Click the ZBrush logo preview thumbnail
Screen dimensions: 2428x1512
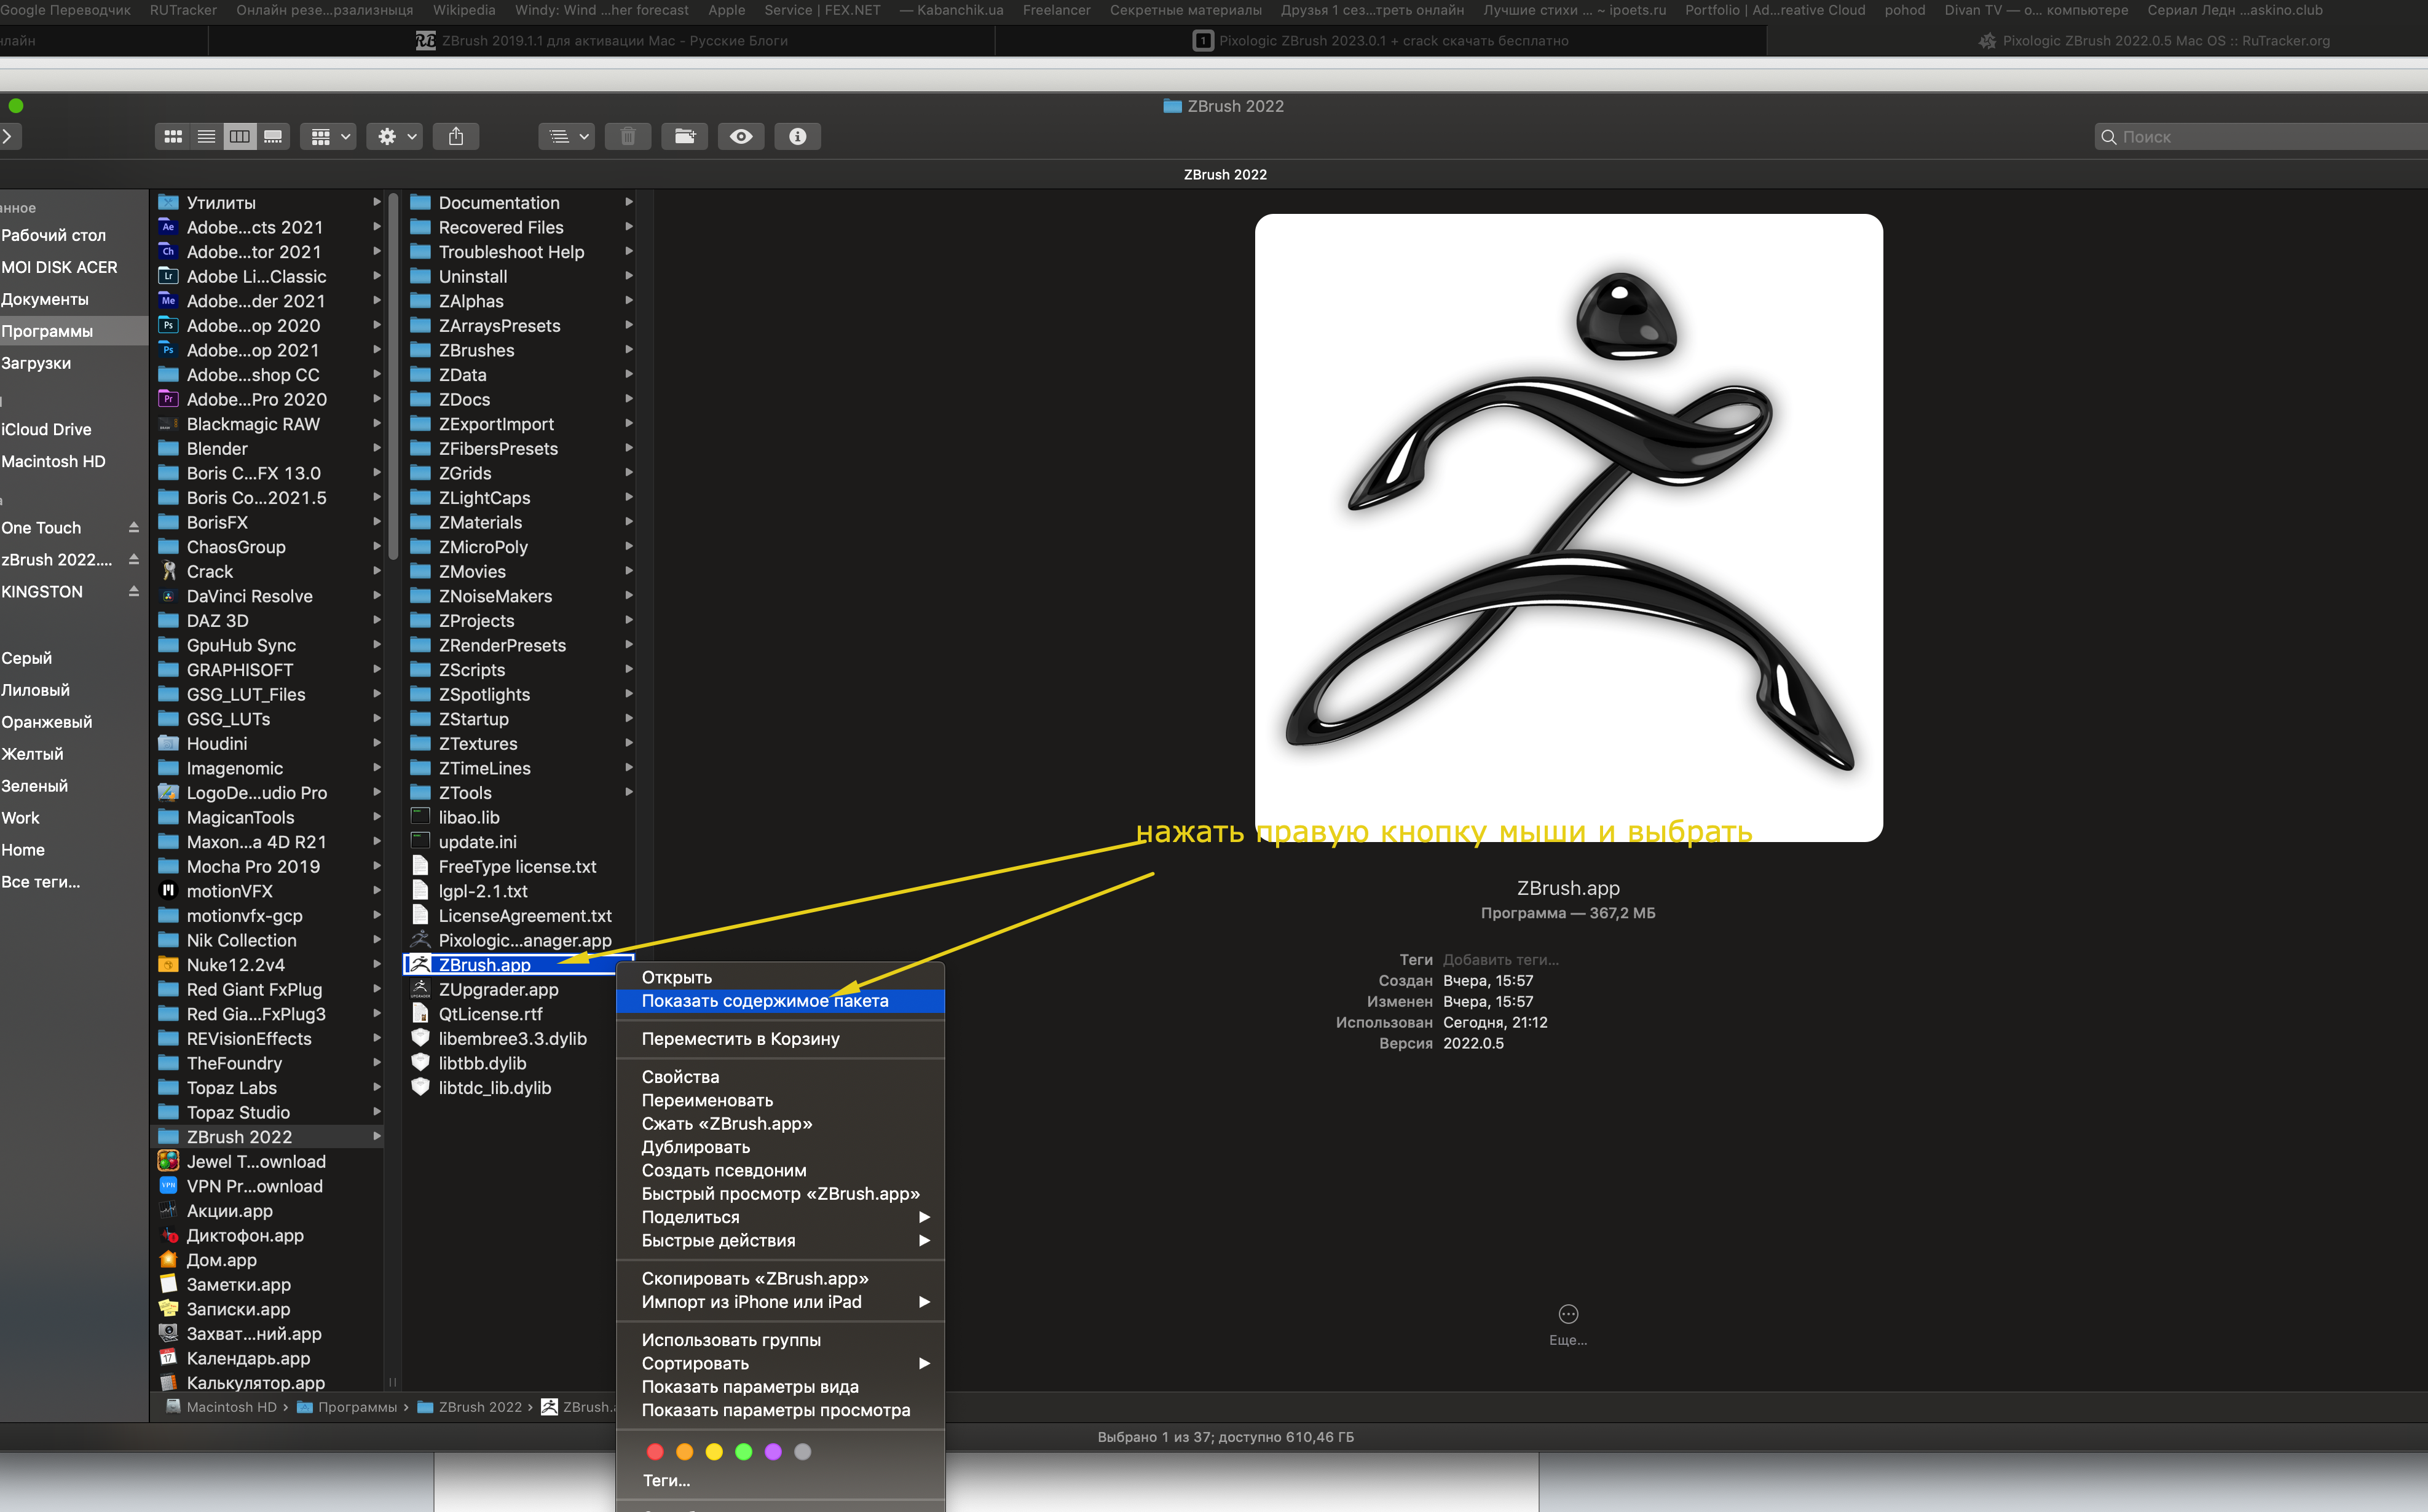[1568, 527]
